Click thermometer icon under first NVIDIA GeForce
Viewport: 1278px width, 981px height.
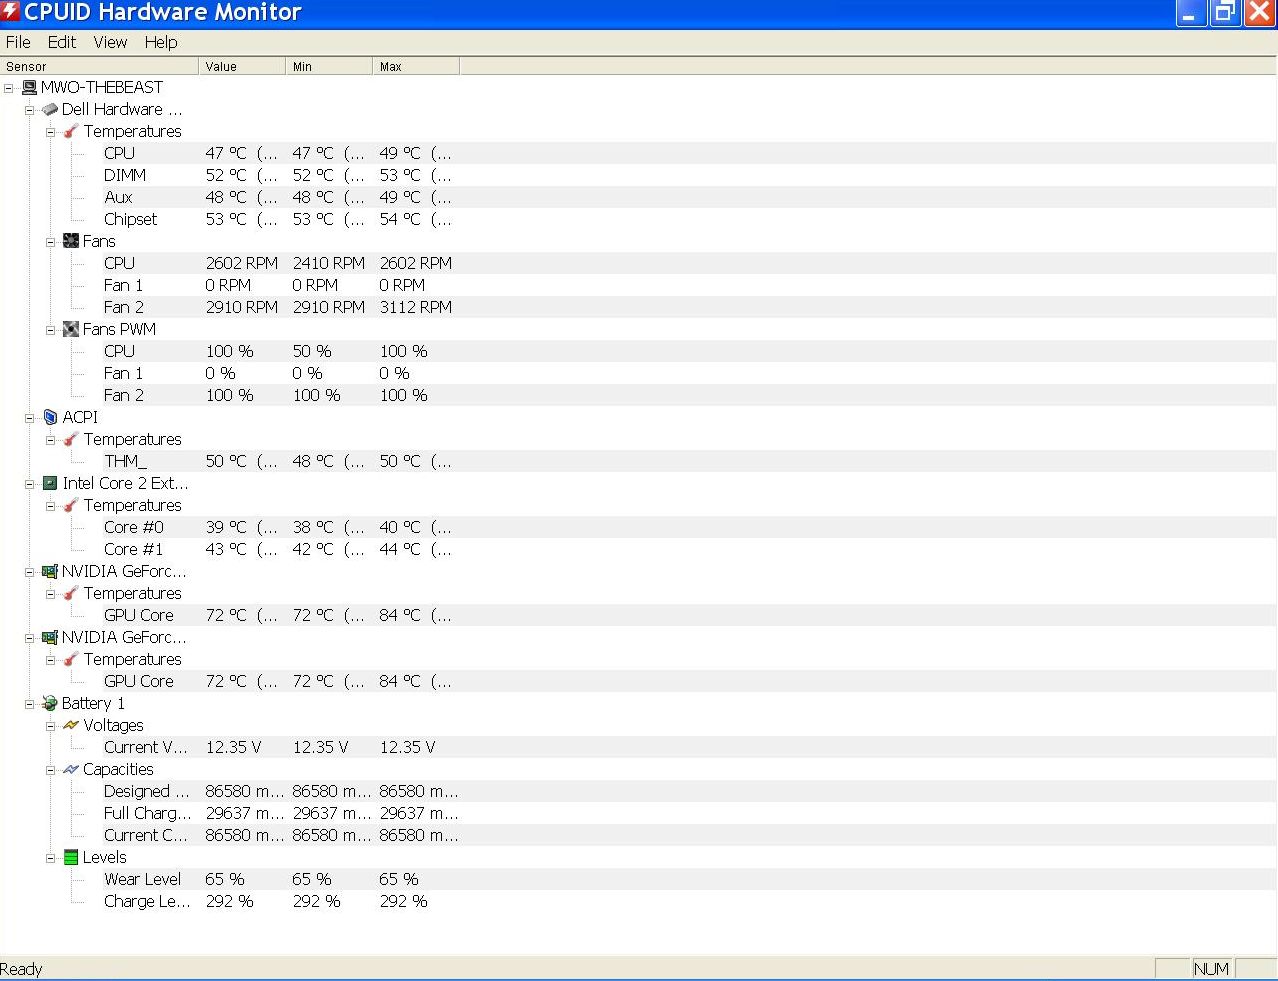pos(71,593)
